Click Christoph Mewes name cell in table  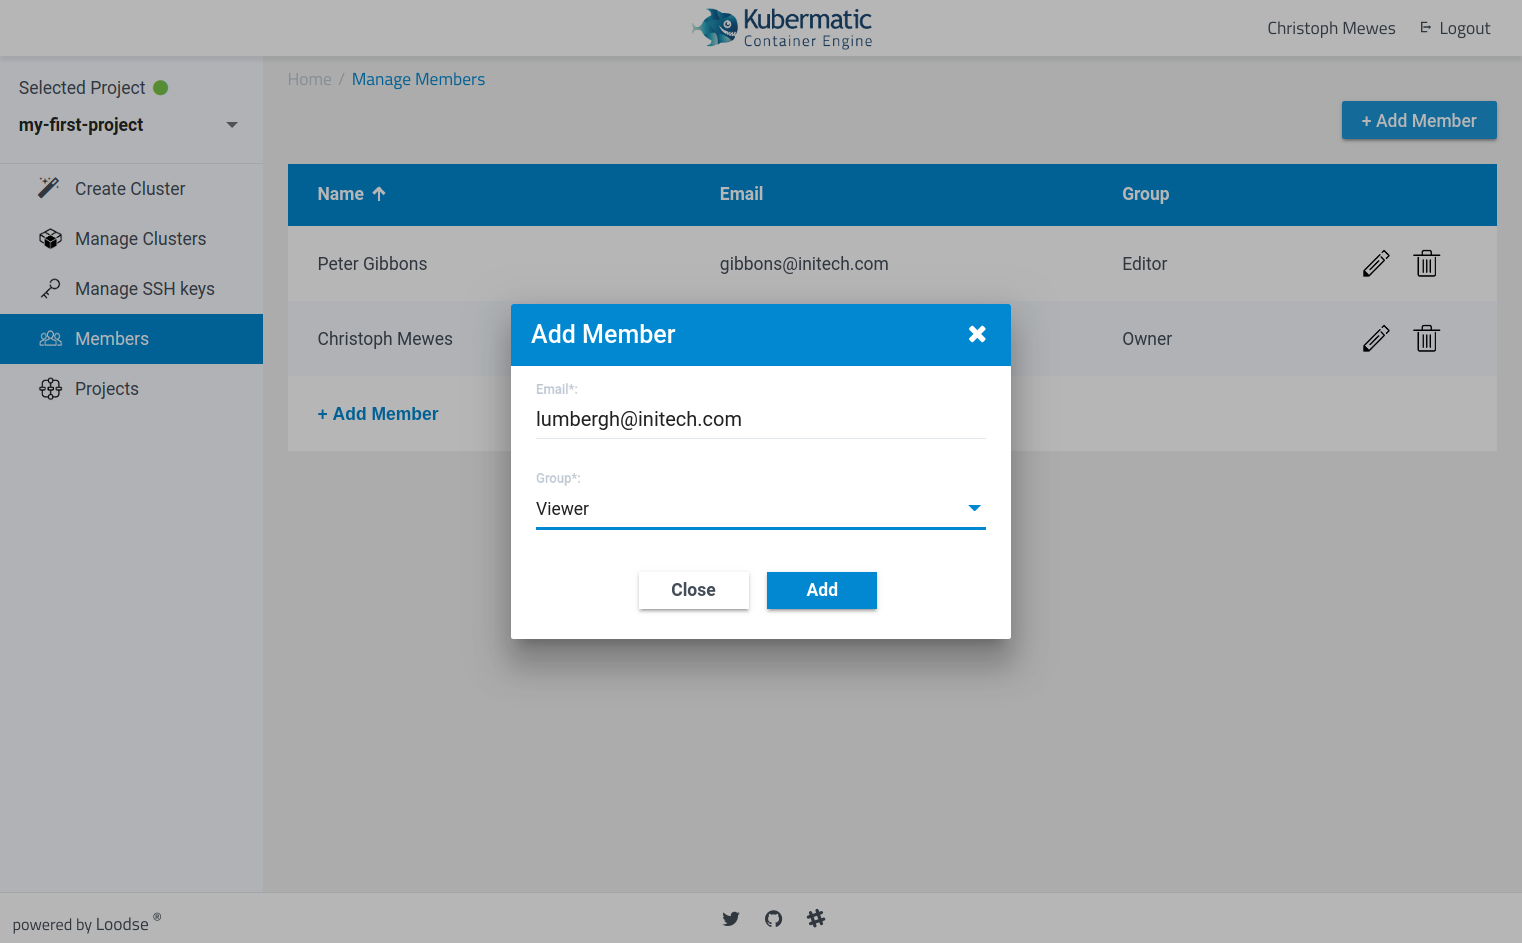(x=385, y=339)
